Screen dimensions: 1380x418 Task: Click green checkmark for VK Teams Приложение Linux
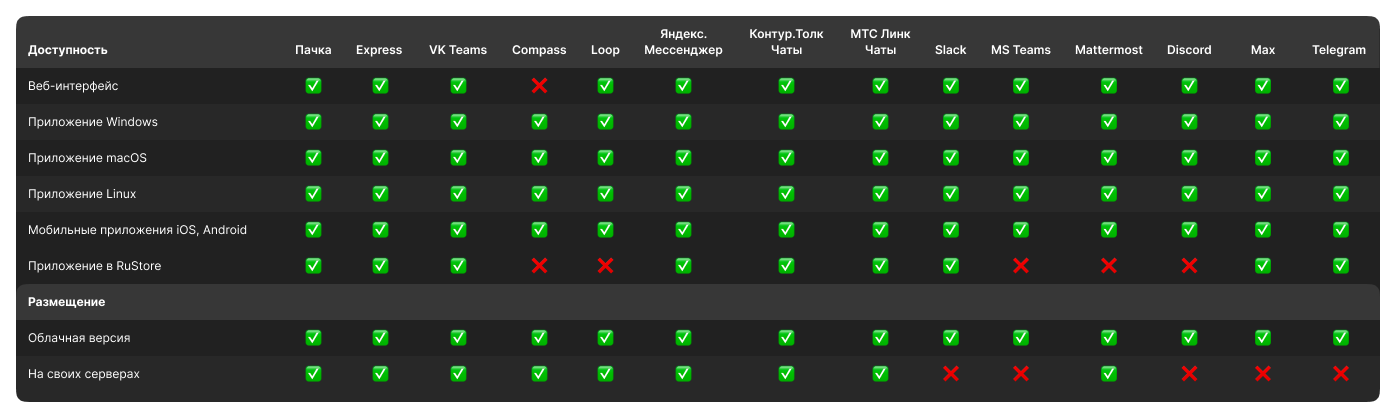[x=458, y=194]
